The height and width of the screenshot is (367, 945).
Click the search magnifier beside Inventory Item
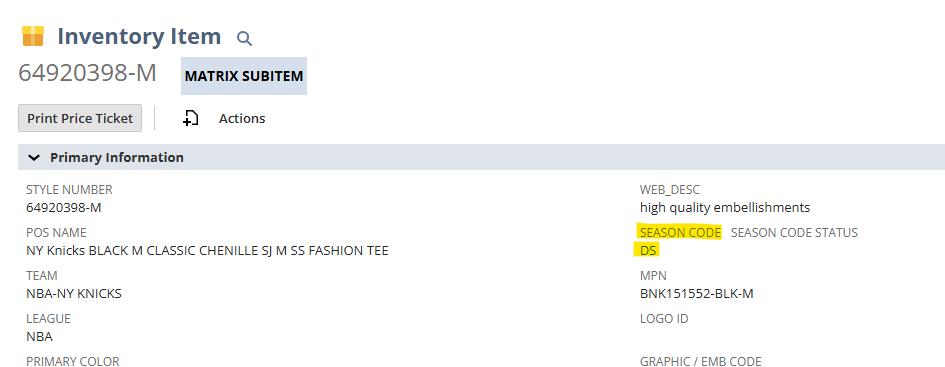[x=244, y=39]
